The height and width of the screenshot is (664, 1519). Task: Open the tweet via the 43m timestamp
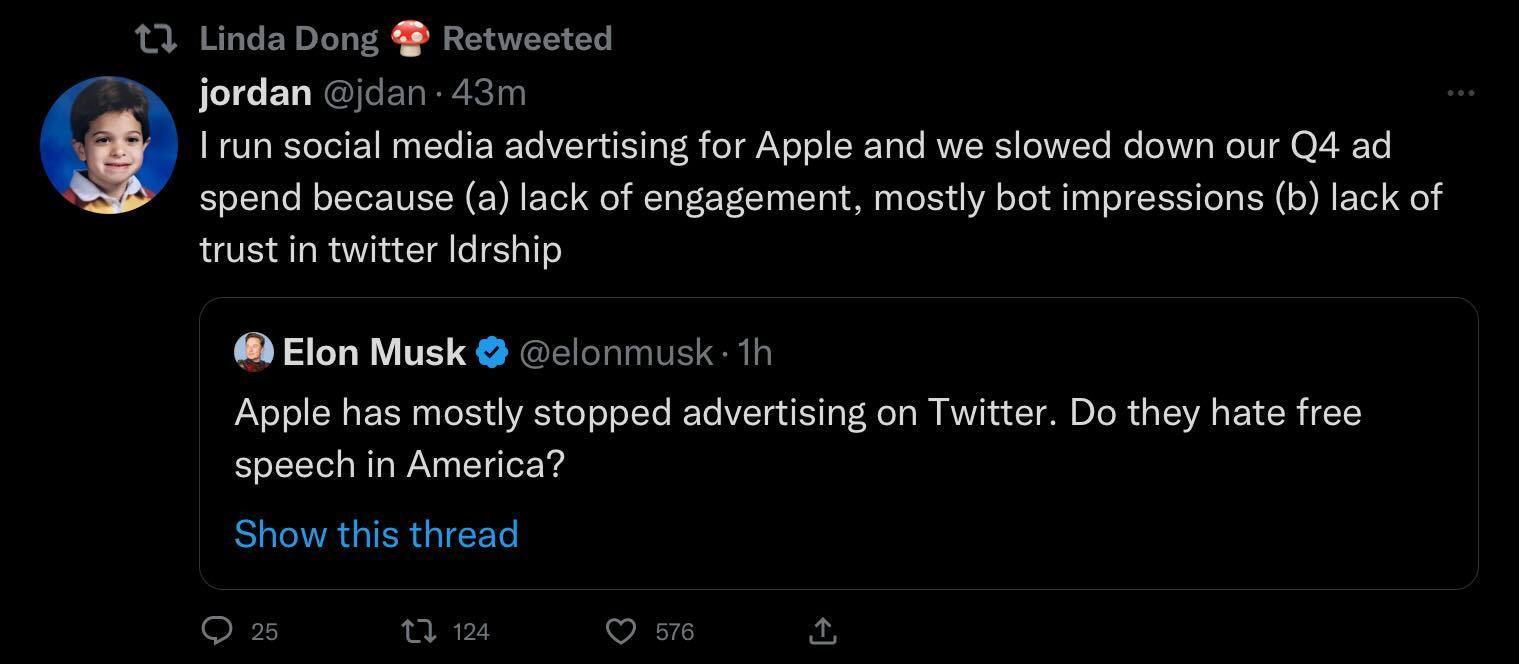click(x=489, y=93)
